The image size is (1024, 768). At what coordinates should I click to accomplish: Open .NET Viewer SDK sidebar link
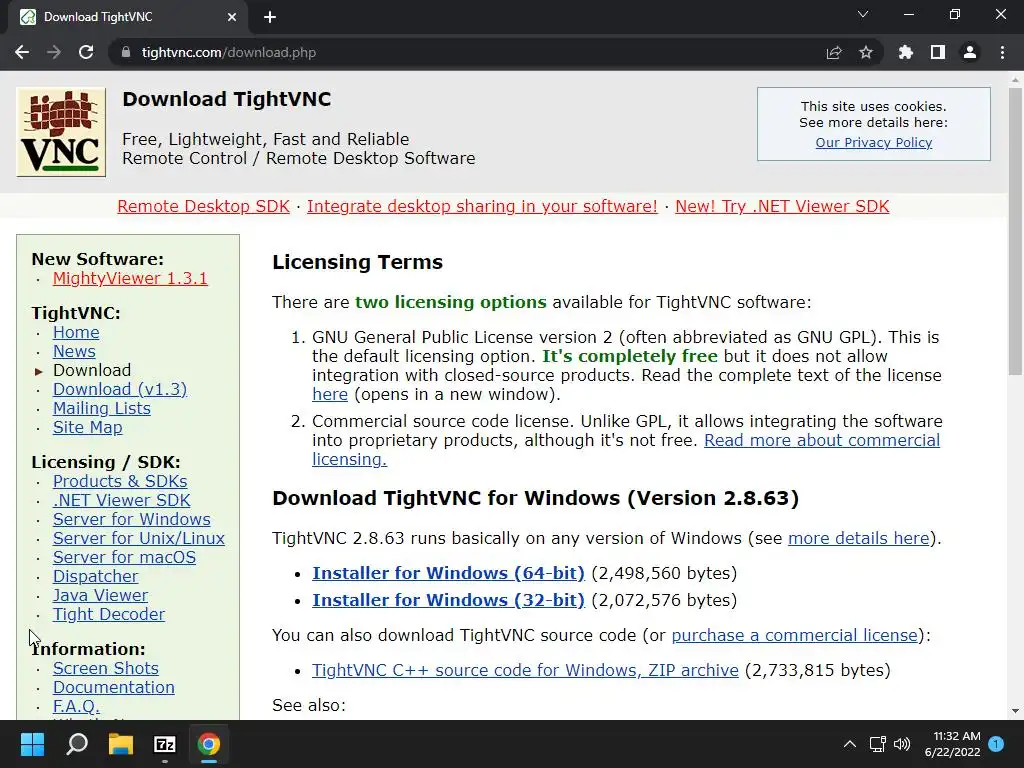(x=121, y=500)
